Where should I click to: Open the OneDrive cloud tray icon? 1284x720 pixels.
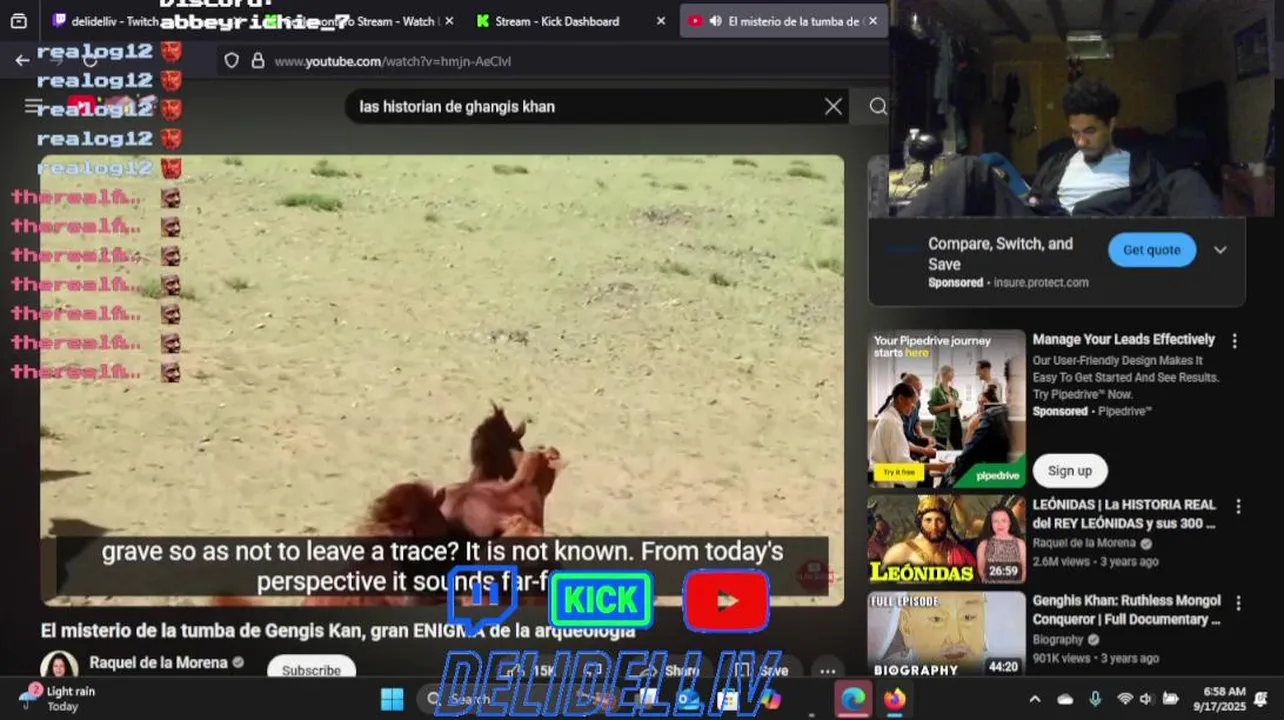(x=1065, y=699)
